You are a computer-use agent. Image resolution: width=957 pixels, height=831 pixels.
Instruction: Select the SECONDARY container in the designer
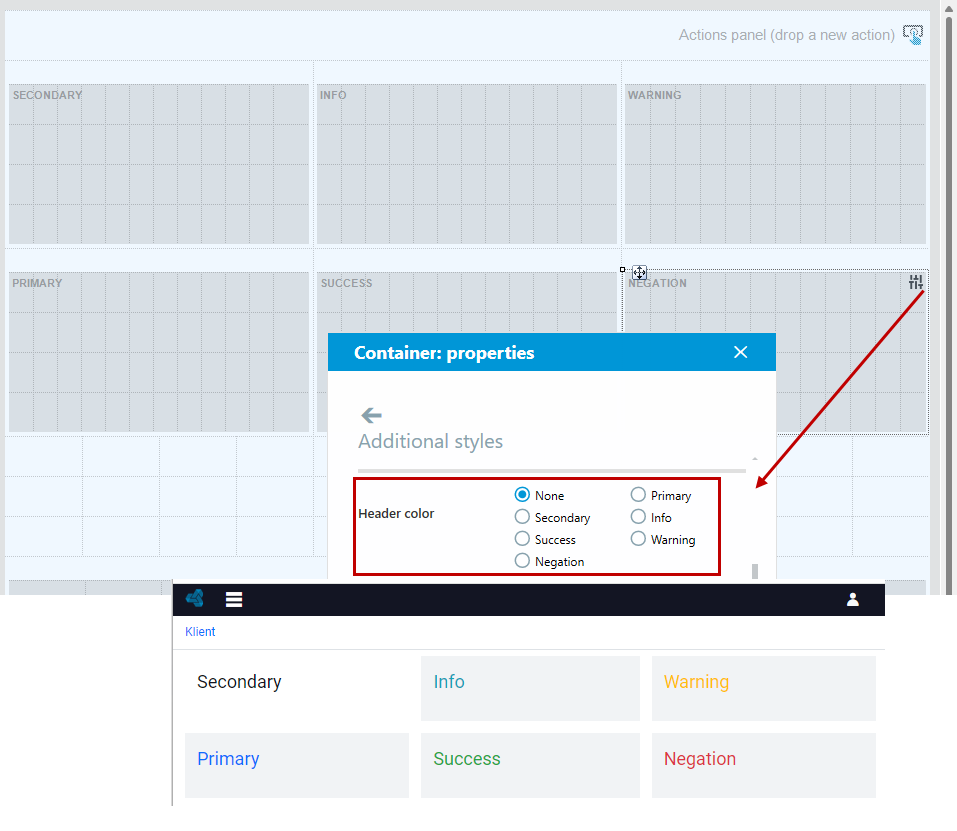coord(159,164)
